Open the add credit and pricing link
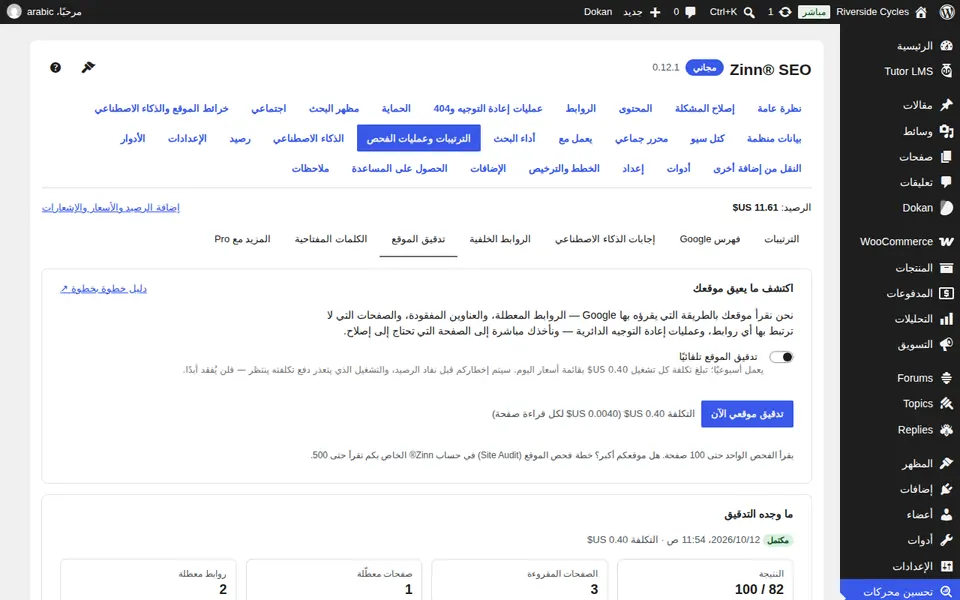 coord(111,208)
